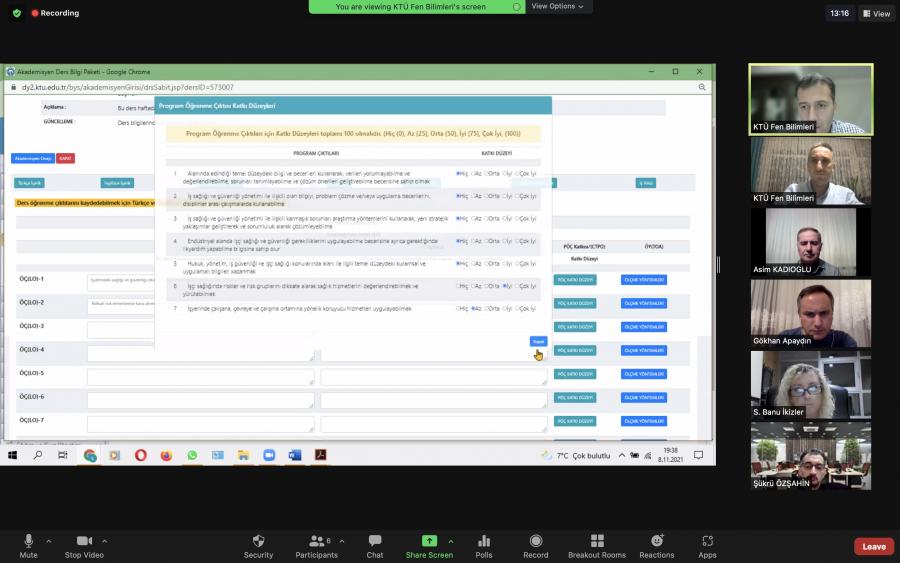Leave the meeting

(874, 546)
